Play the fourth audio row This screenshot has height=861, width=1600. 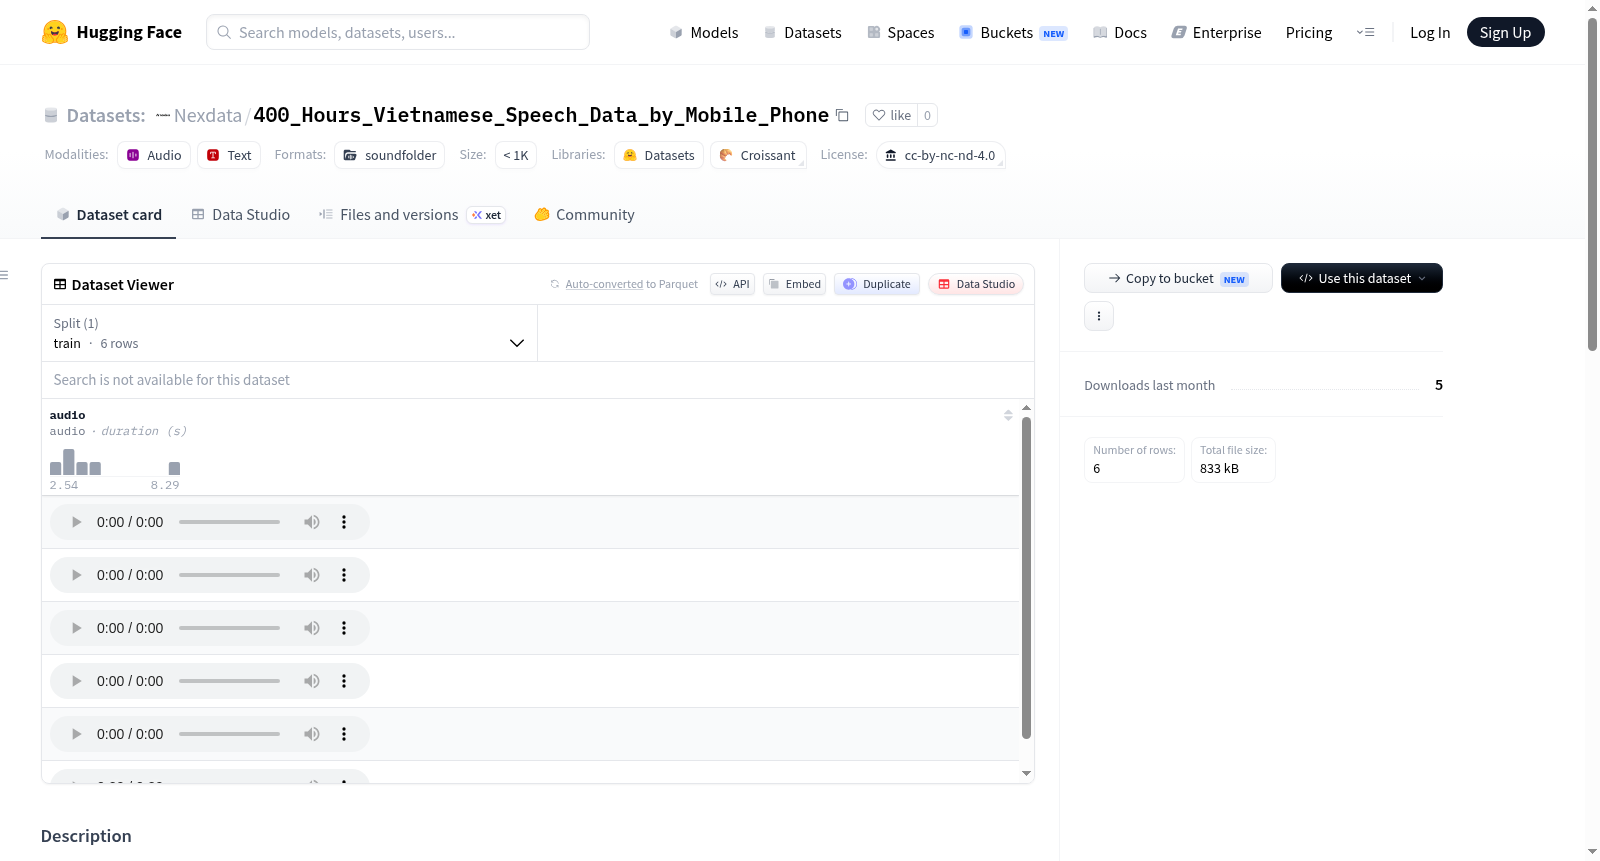76,681
